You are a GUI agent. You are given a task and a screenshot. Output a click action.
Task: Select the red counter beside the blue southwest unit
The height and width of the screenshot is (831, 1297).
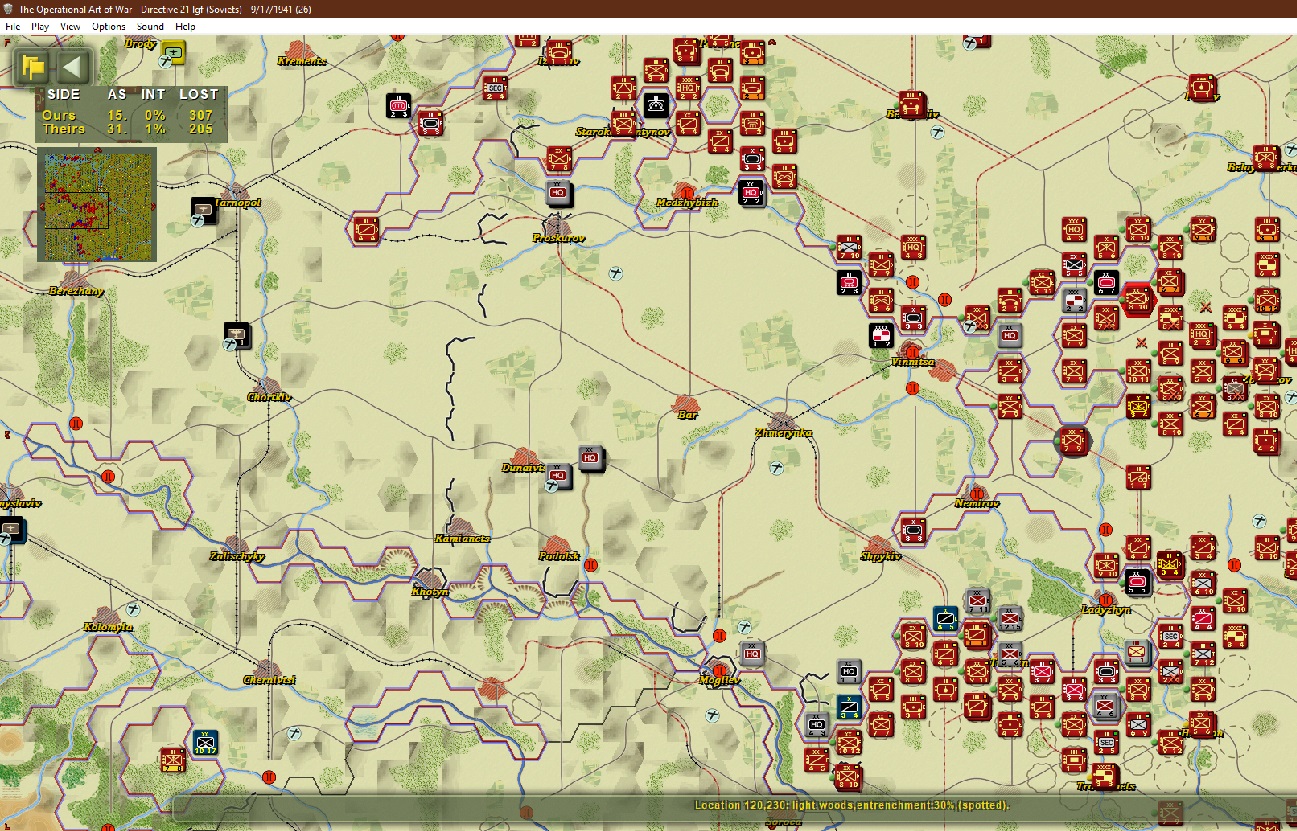tap(174, 759)
